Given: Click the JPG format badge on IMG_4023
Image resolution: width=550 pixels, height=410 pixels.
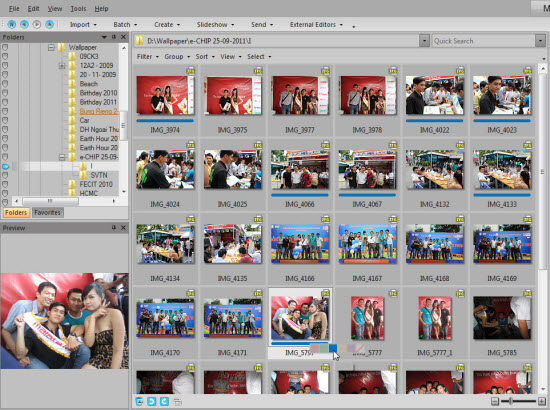Looking at the screenshot, I should (527, 71).
